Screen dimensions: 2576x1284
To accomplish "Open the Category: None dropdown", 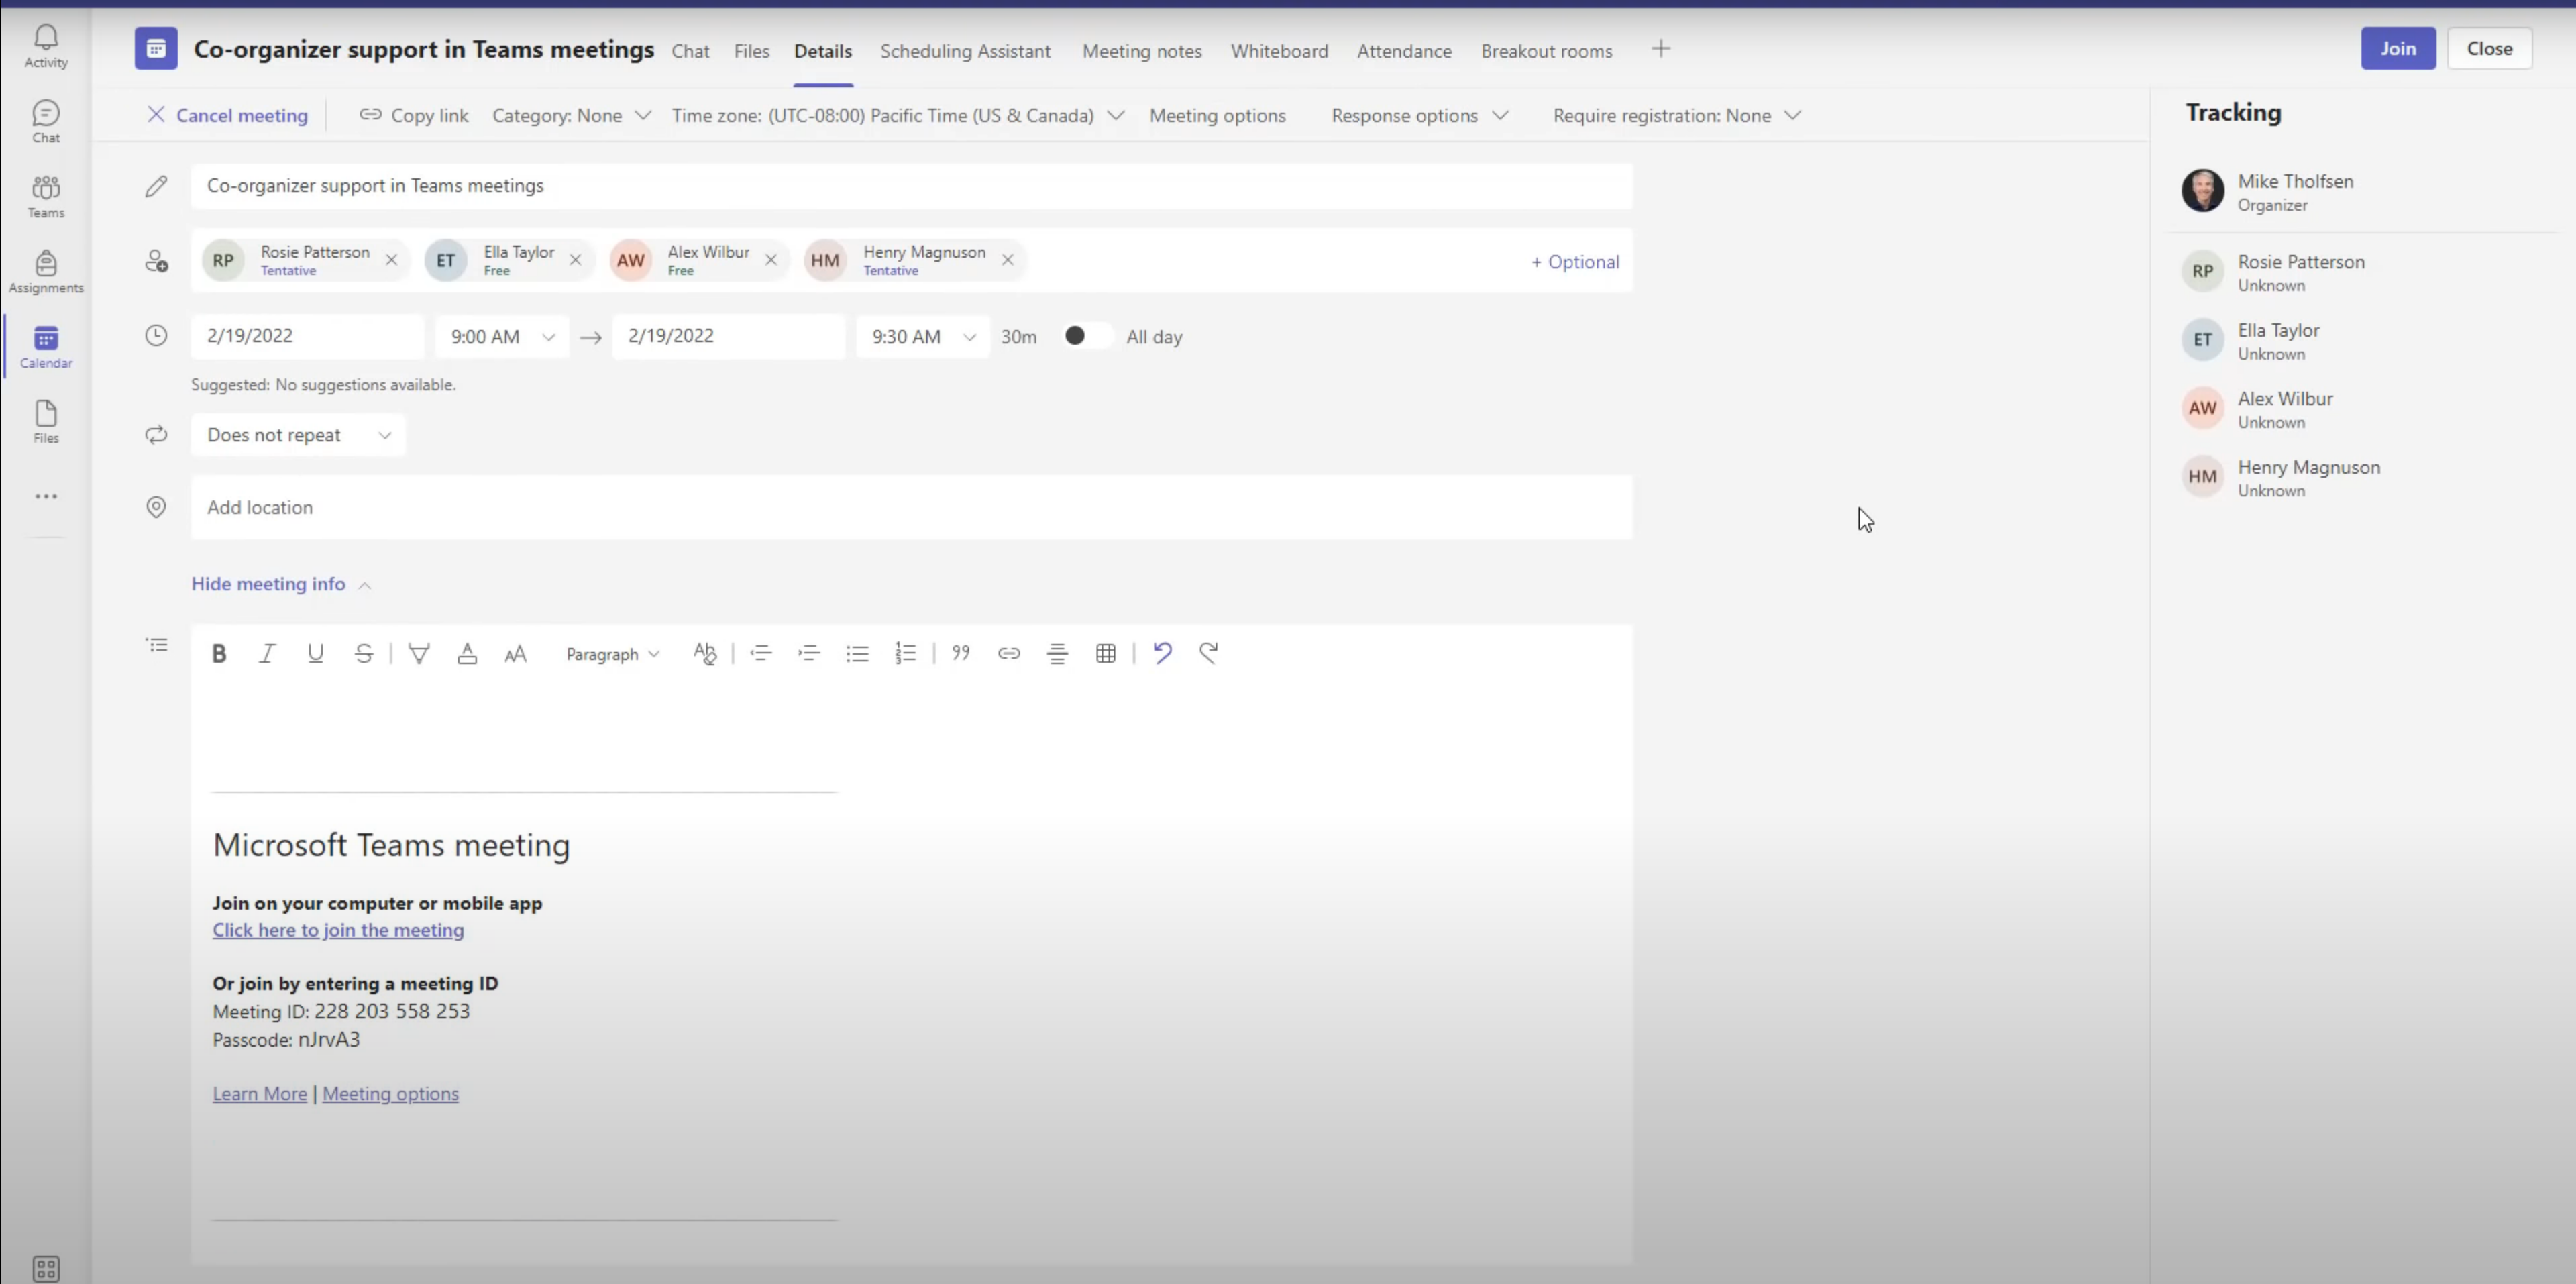I will 571,115.
